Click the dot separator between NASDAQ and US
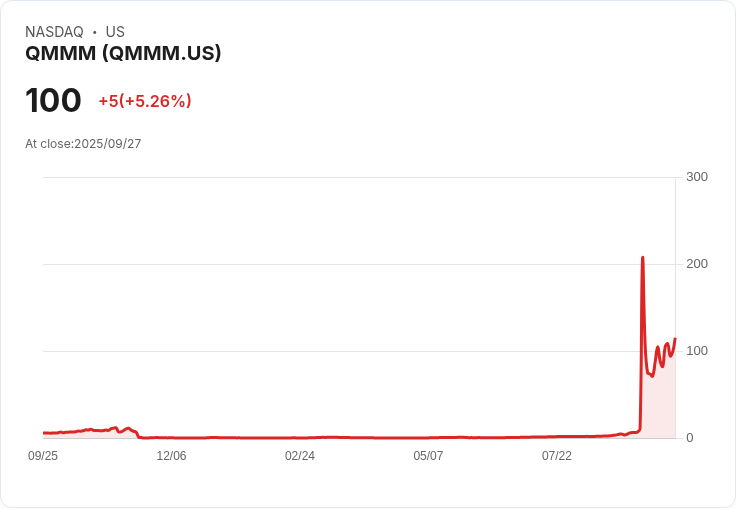The height and width of the screenshot is (508, 736). 95,32
